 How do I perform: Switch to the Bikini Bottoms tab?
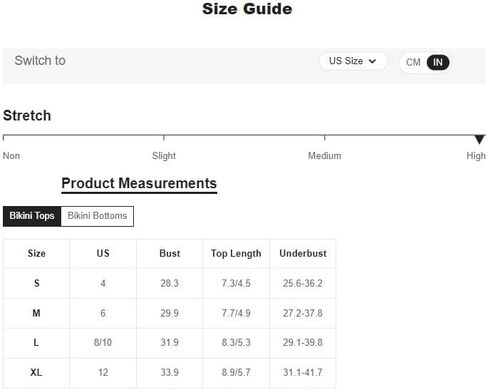97,216
